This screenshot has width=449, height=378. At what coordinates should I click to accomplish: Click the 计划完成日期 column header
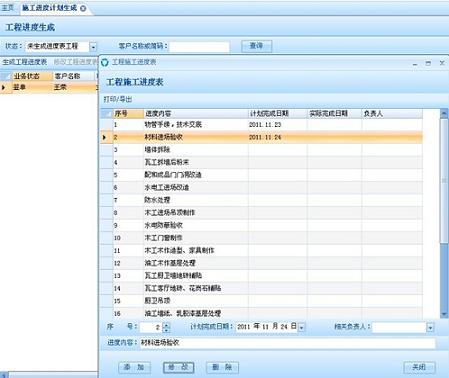tap(278, 114)
